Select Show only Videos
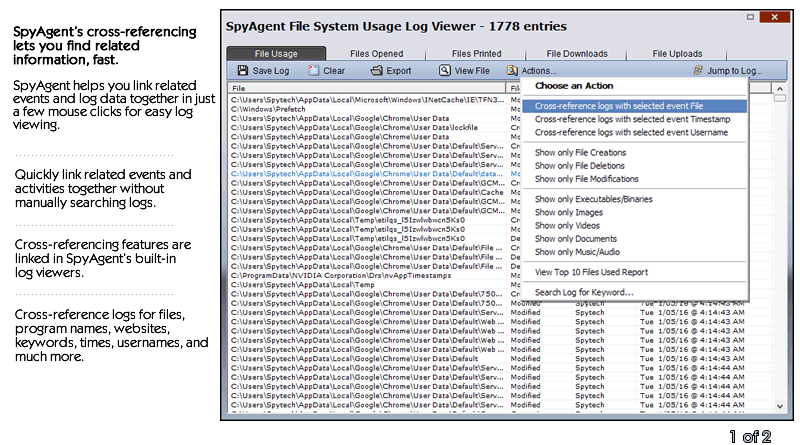 (567, 226)
